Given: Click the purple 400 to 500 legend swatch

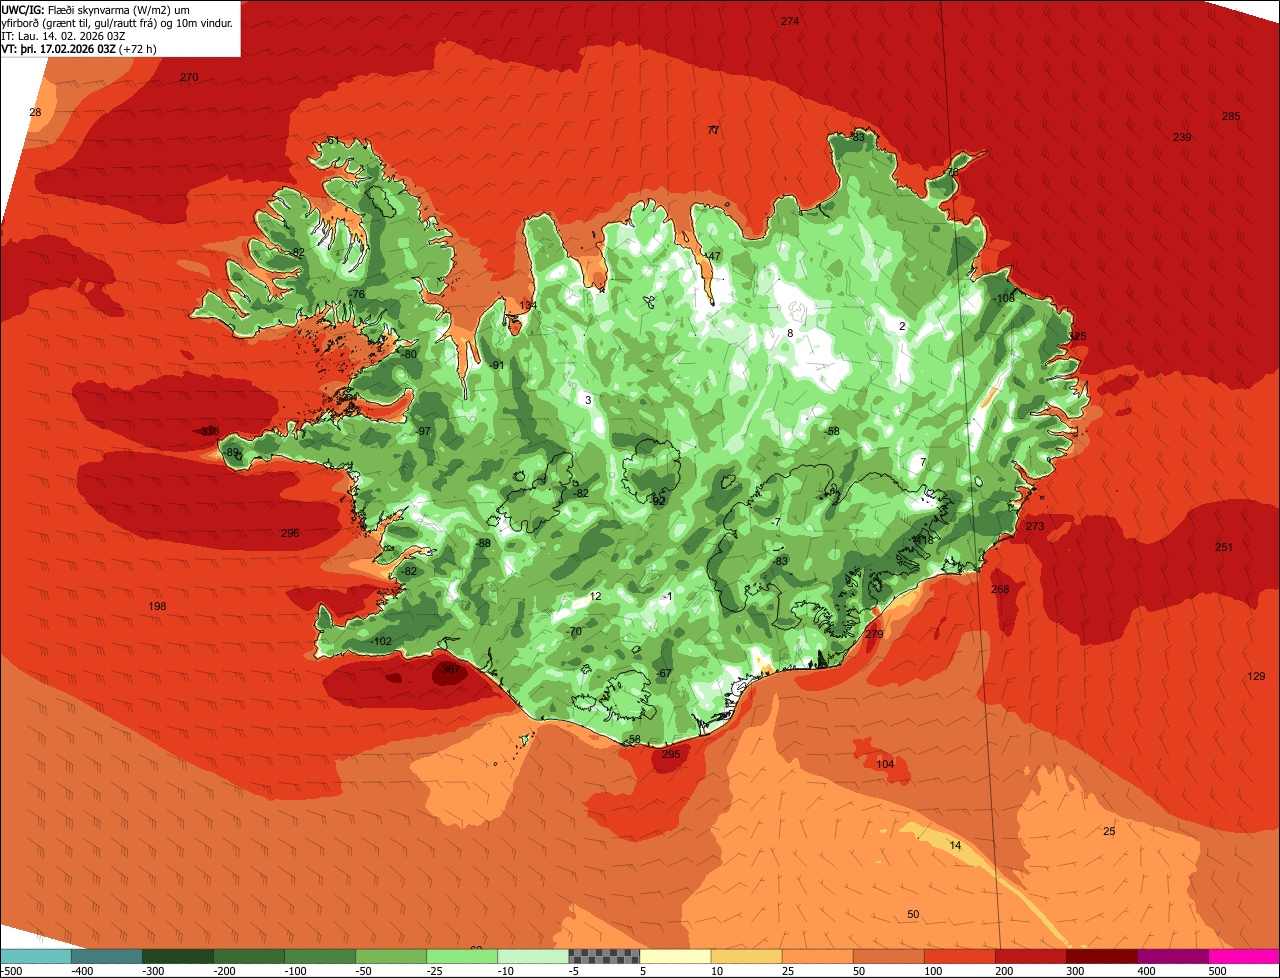Looking at the screenshot, I should tap(1173, 956).
